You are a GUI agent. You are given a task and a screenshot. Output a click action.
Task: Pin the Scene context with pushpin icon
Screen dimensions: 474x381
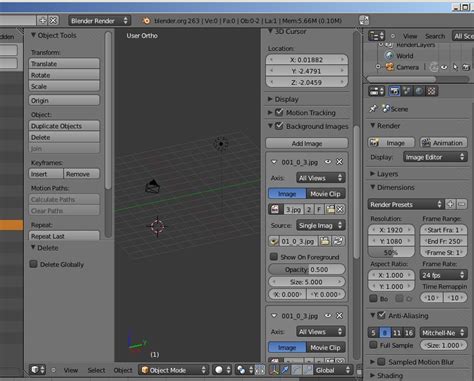(373, 109)
